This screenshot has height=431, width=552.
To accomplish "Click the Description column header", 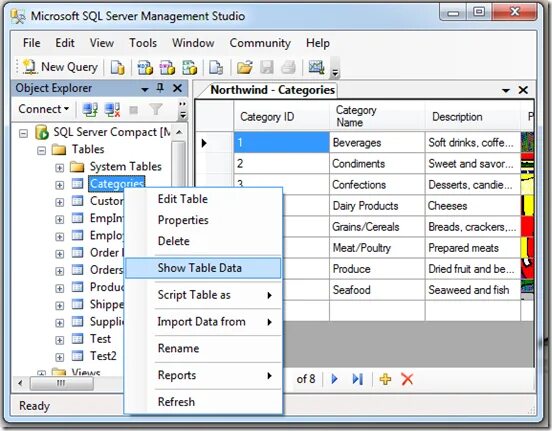I will tap(472, 117).
